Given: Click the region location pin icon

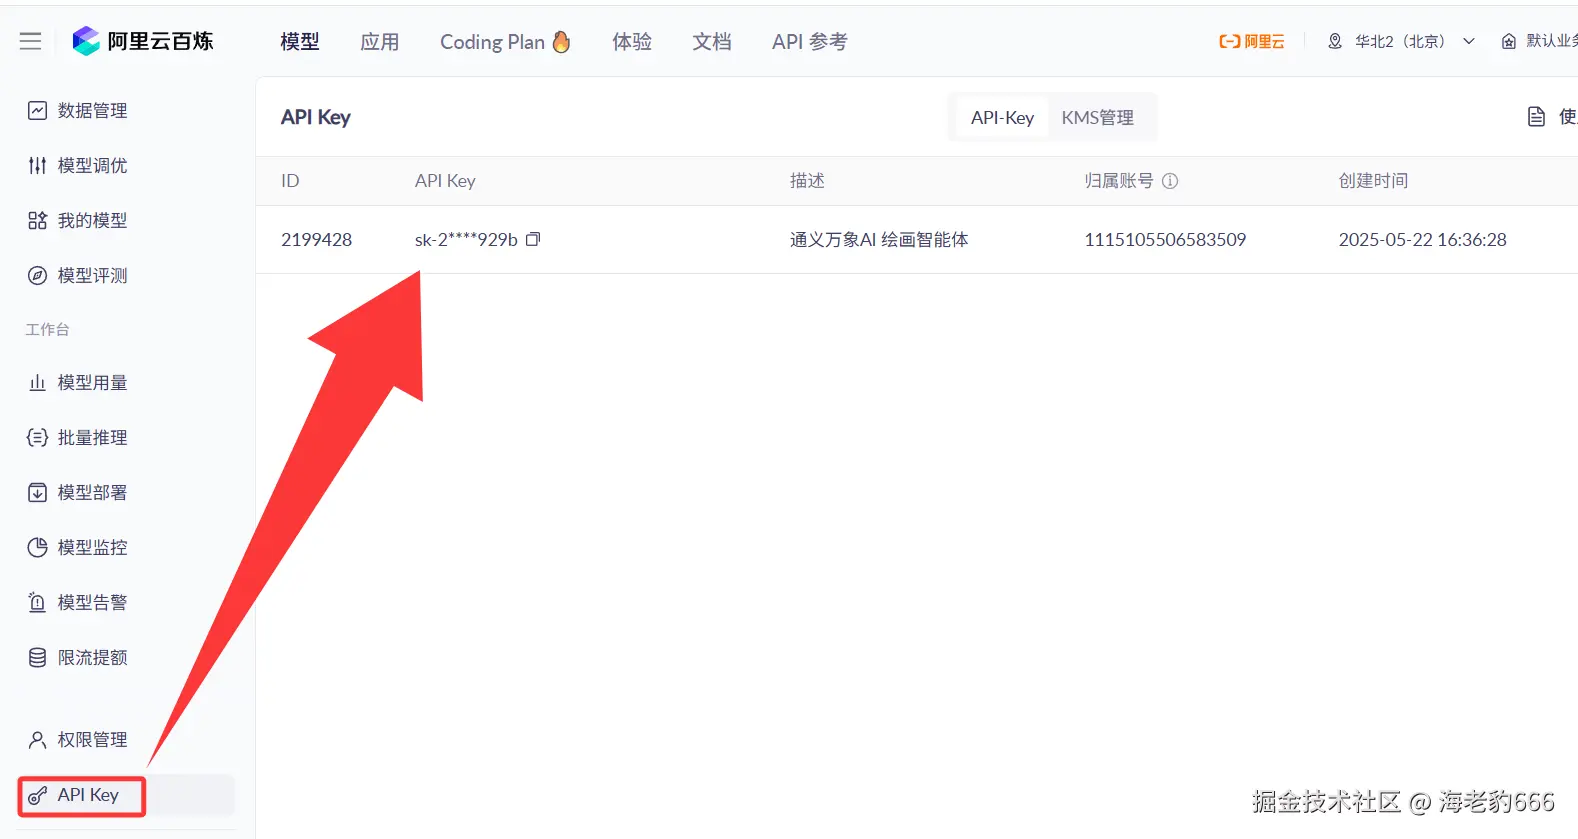Looking at the screenshot, I should pos(1335,41).
